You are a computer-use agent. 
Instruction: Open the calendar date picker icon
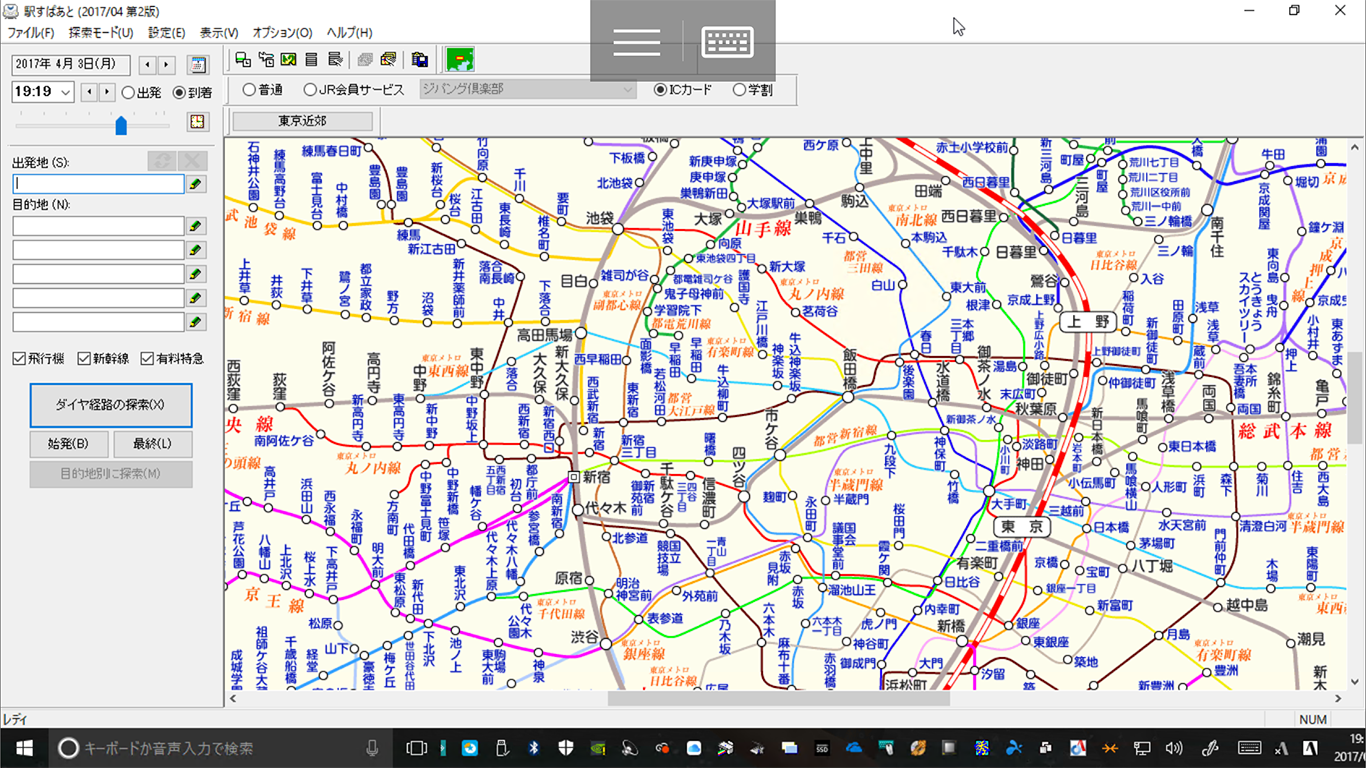[197, 65]
